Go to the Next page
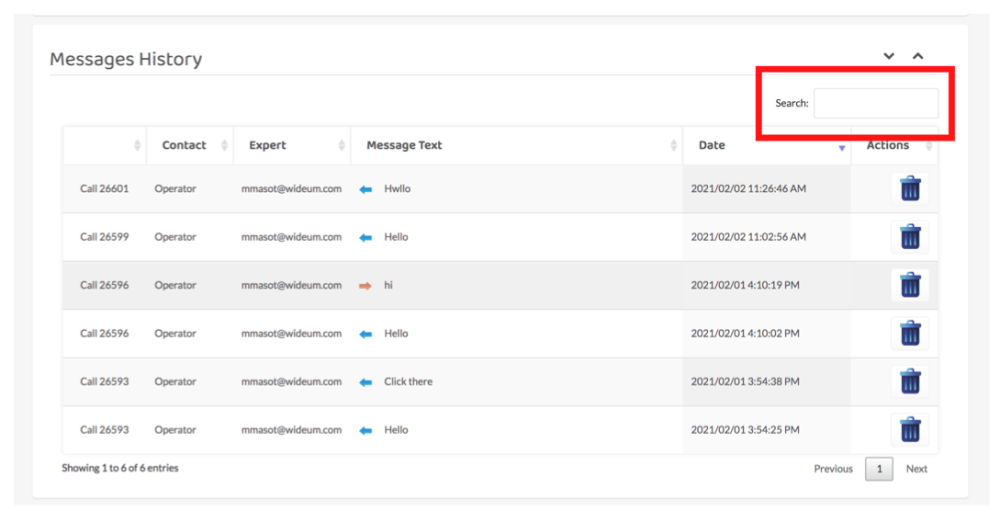The height and width of the screenshot is (511, 1000). pyautogui.click(x=916, y=469)
